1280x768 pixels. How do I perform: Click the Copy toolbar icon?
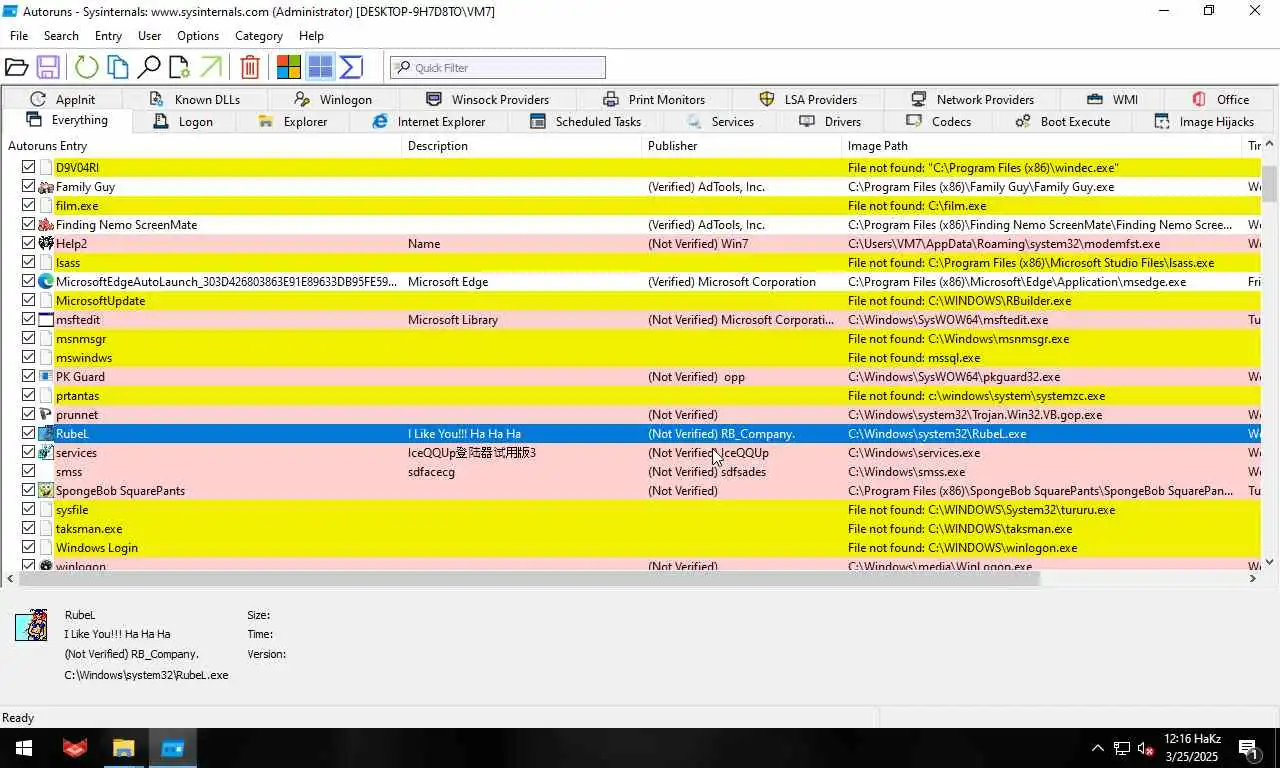tap(118, 67)
